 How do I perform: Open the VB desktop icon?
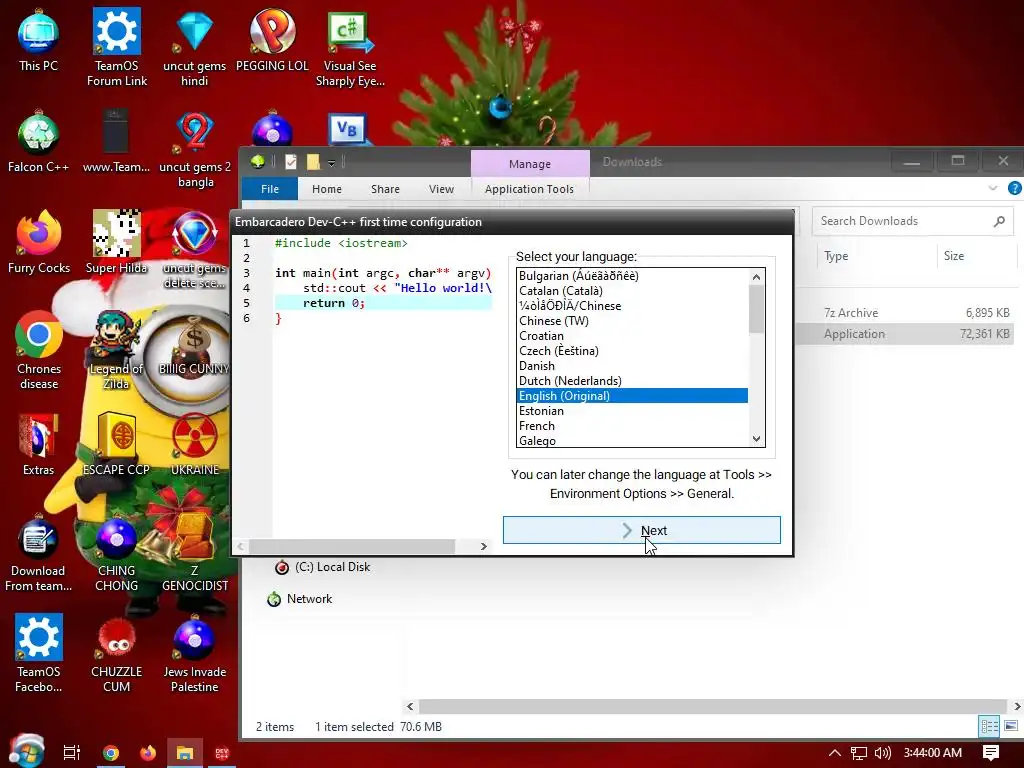(349, 129)
